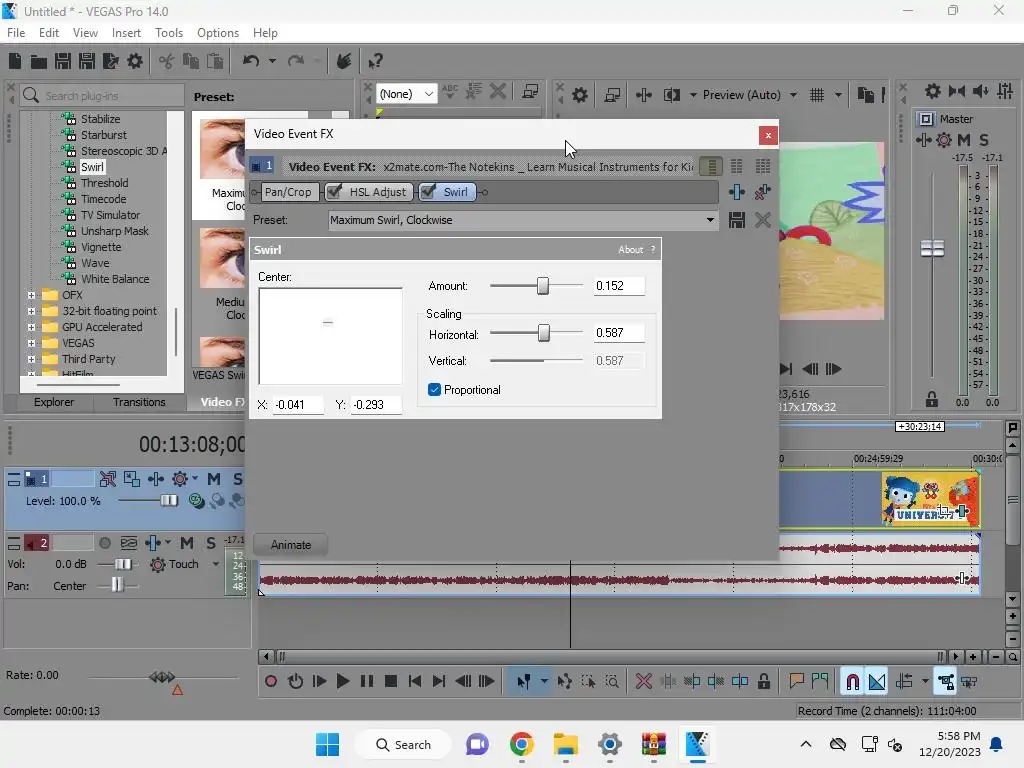Open Project Properties gear in main toolbar

135,61
